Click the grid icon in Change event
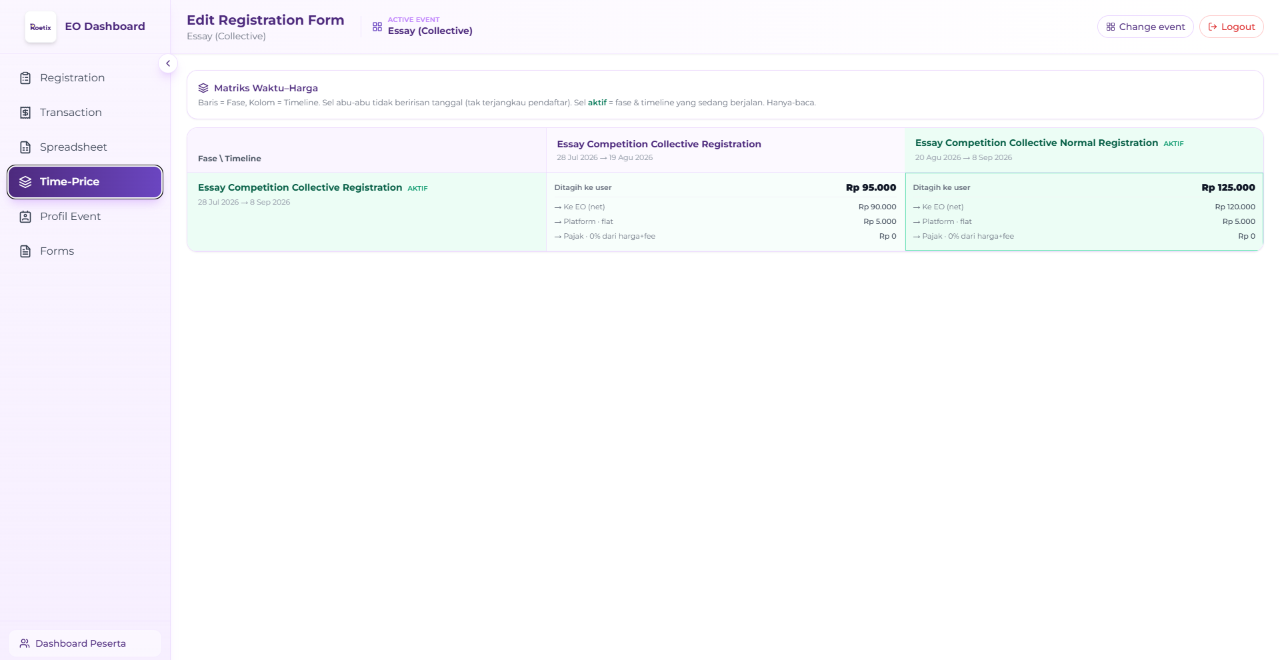The height and width of the screenshot is (660, 1279). coord(1111,27)
